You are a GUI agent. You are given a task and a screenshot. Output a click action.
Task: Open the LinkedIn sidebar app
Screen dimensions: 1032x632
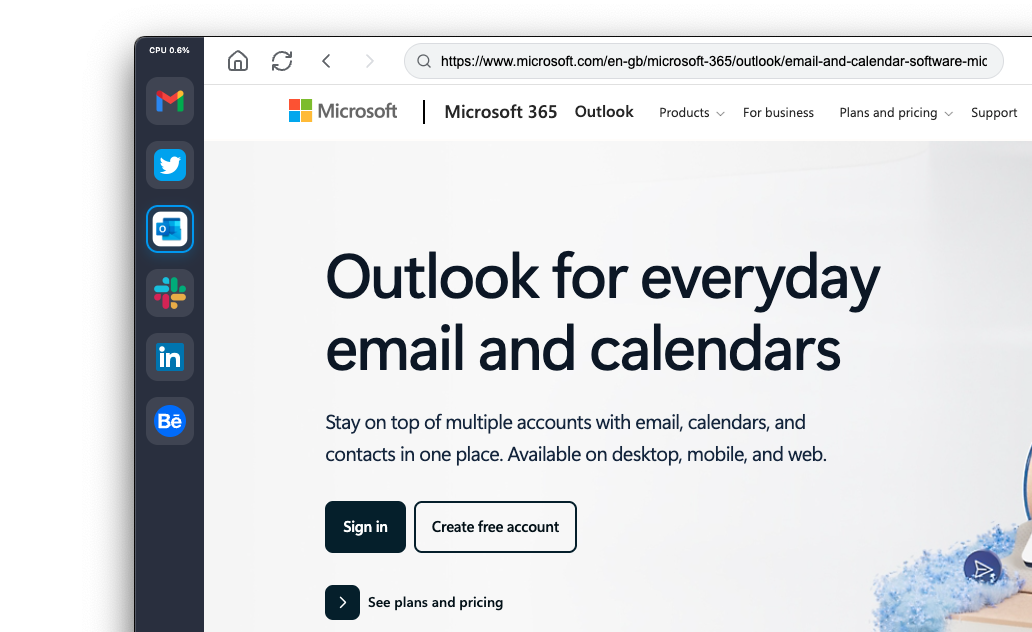(170, 357)
